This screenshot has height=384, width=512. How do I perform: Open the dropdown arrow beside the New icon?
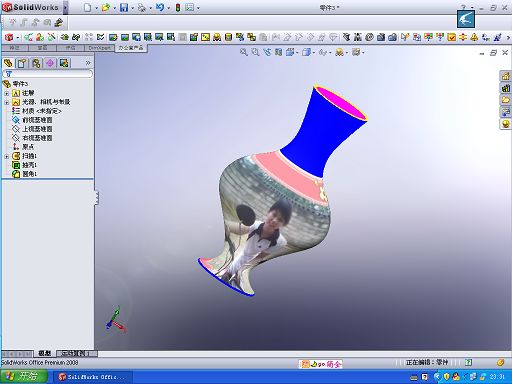(x=96, y=8)
